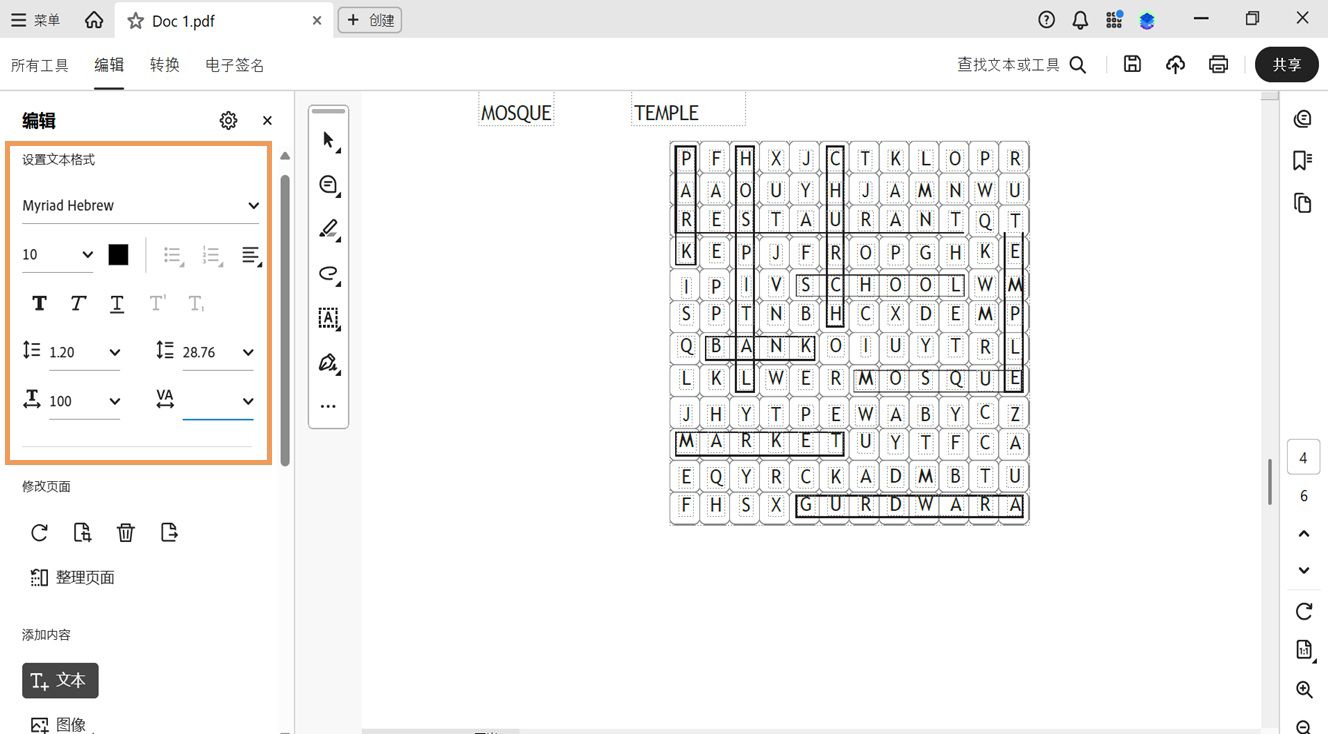Toggle bold text formatting

pos(39,303)
